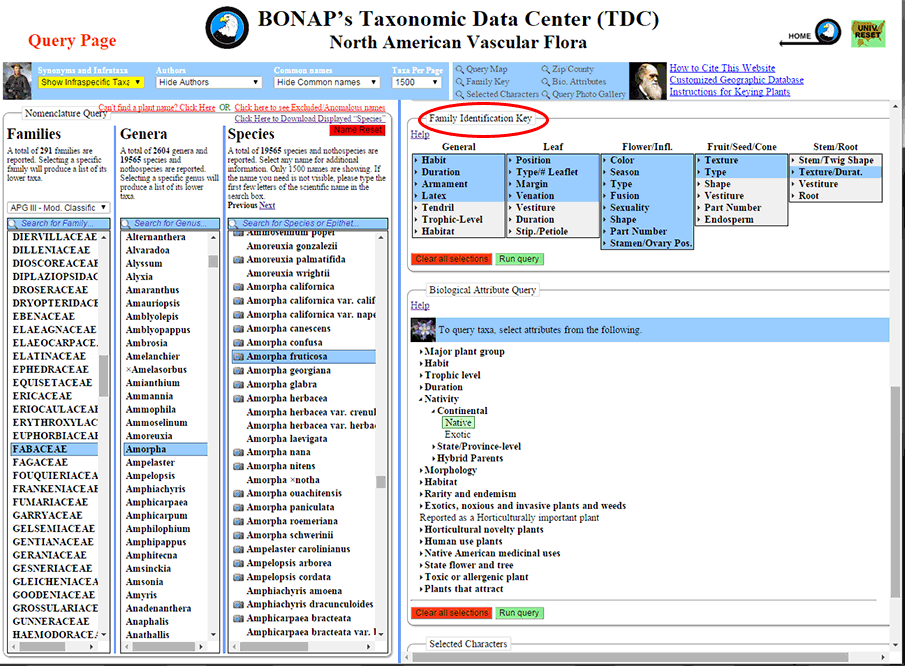Screen dimensions: 905x666
Task: Click the Linnaeus portrait thumbnail
Action: [x=17, y=81]
